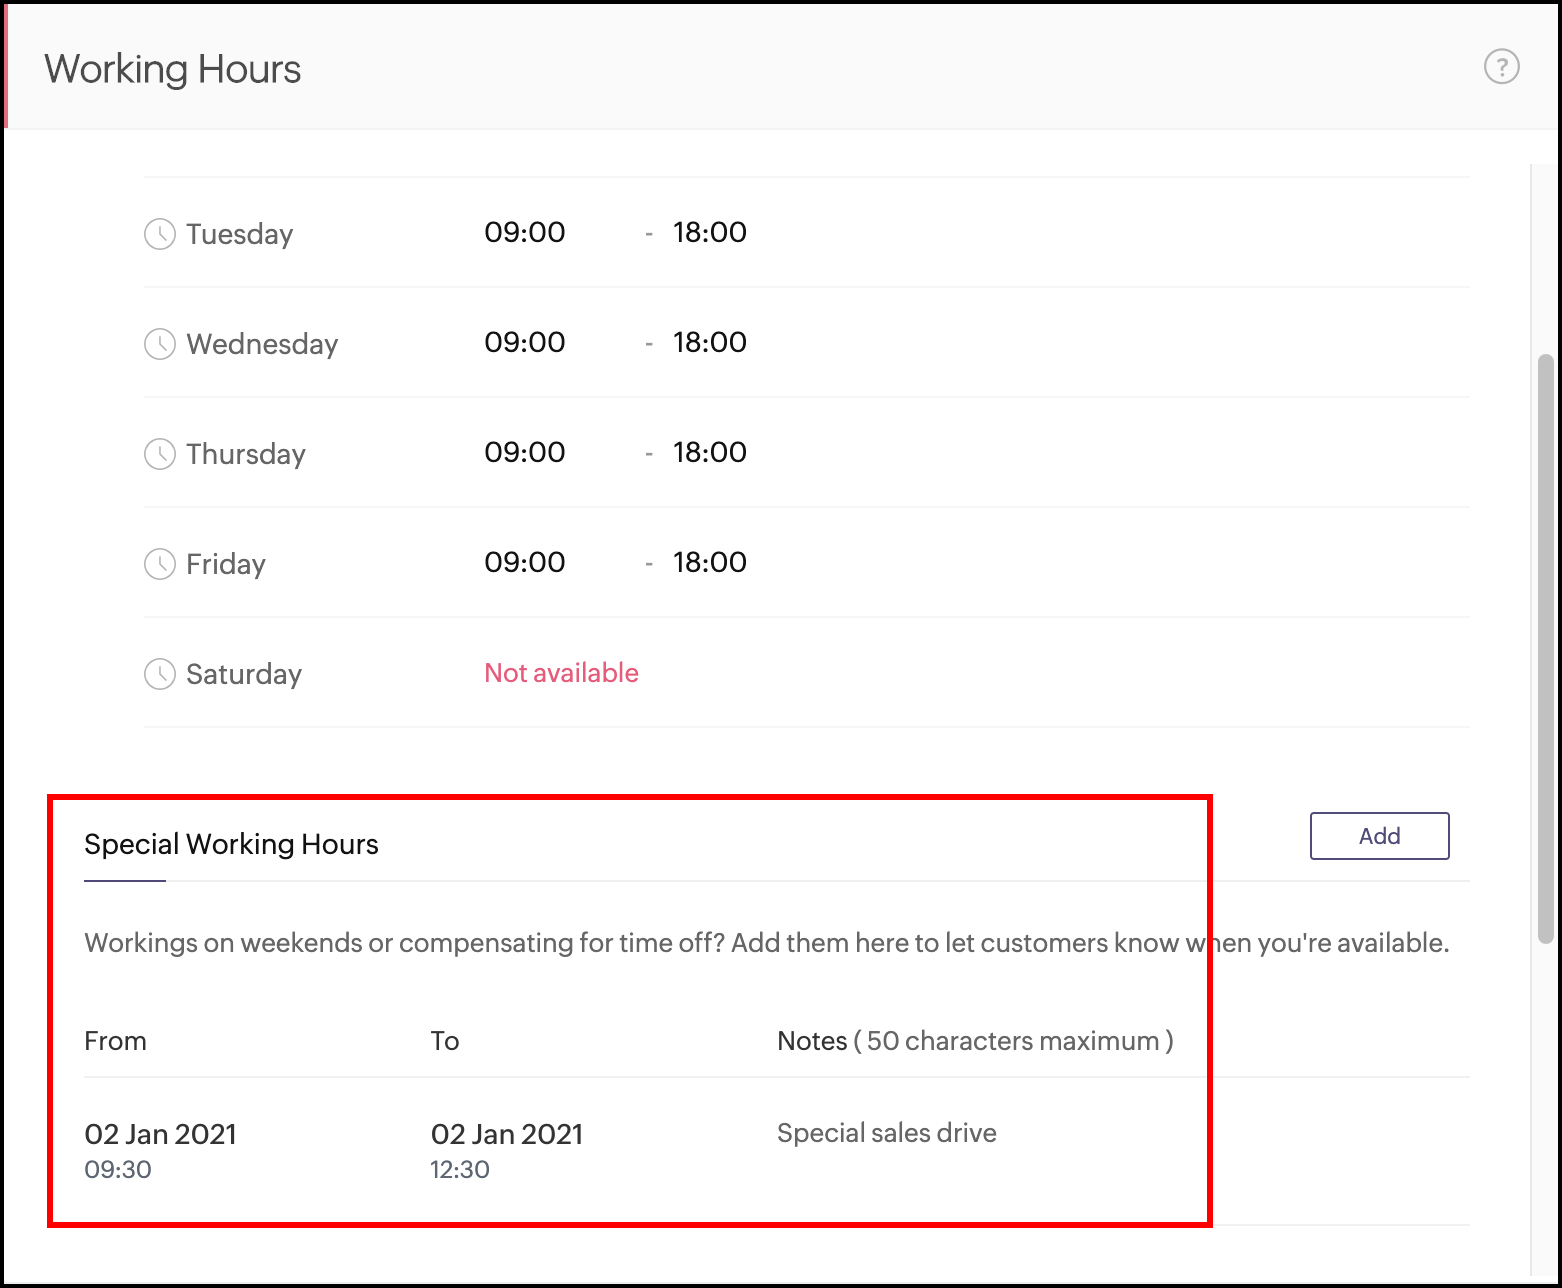Image resolution: width=1562 pixels, height=1288 pixels.
Task: Click Friday's 18:00 end time
Action: (709, 562)
